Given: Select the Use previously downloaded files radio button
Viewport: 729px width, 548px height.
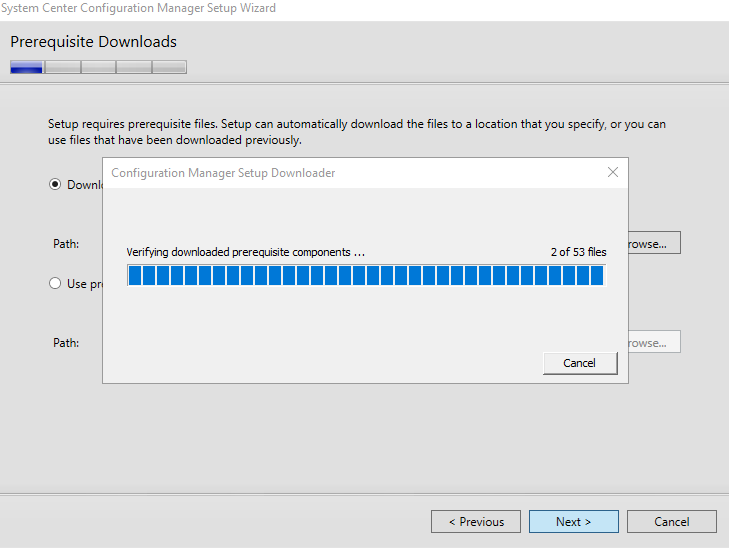Looking at the screenshot, I should 55,283.
